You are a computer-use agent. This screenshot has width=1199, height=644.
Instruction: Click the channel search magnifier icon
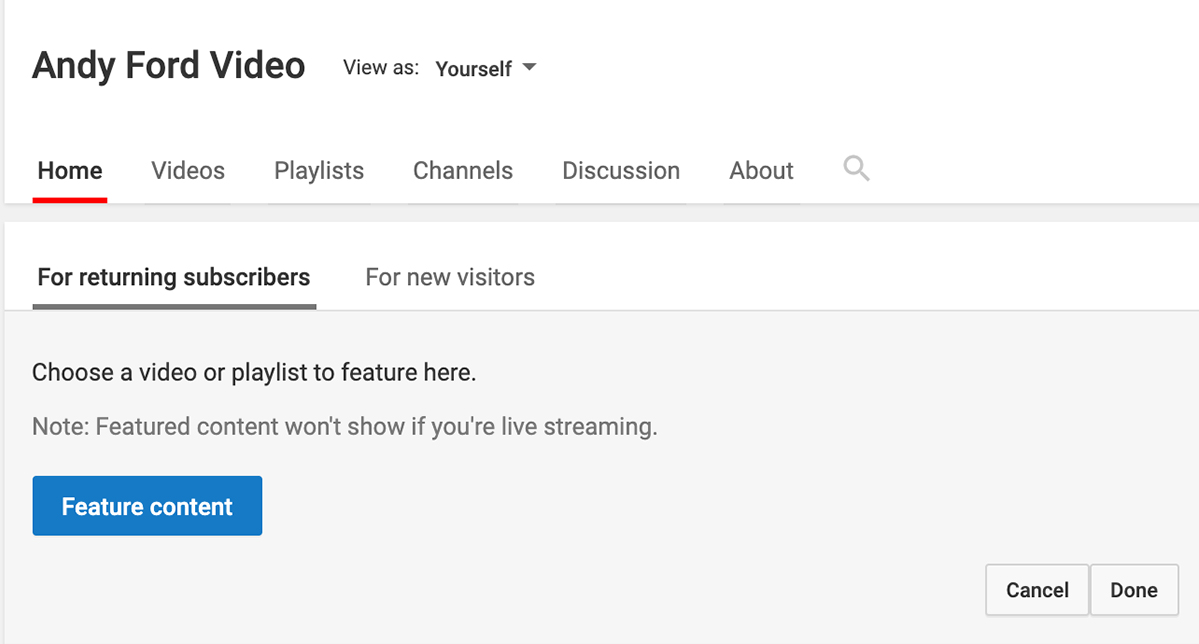pos(856,168)
